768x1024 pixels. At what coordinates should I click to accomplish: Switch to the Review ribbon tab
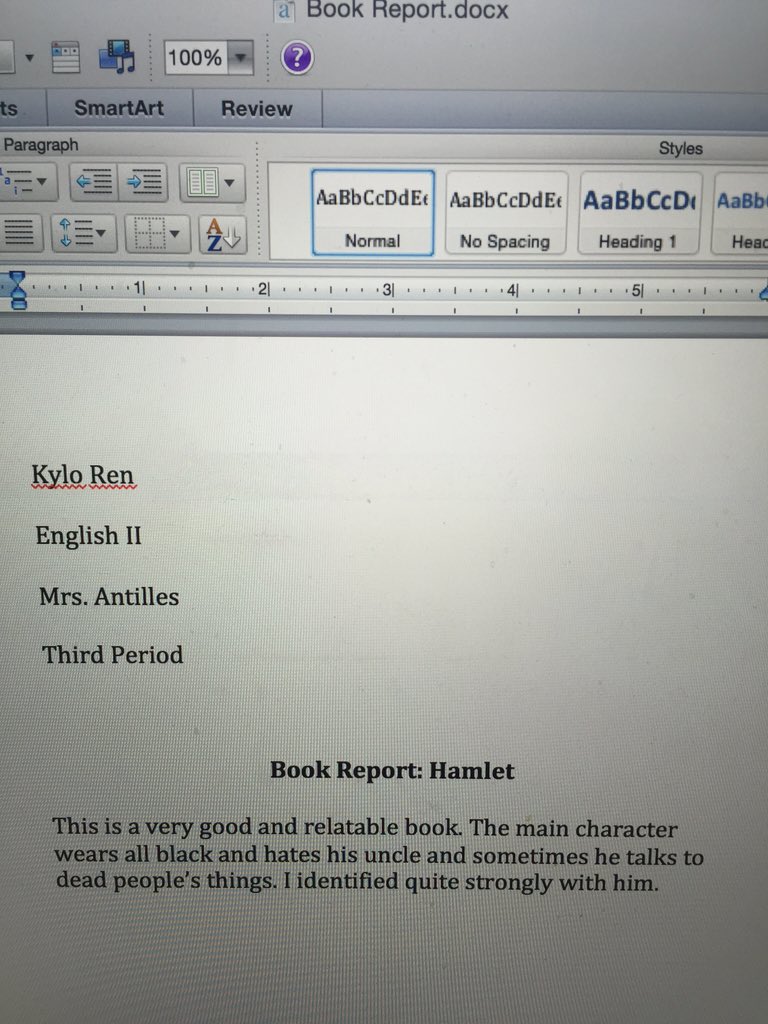[x=257, y=108]
